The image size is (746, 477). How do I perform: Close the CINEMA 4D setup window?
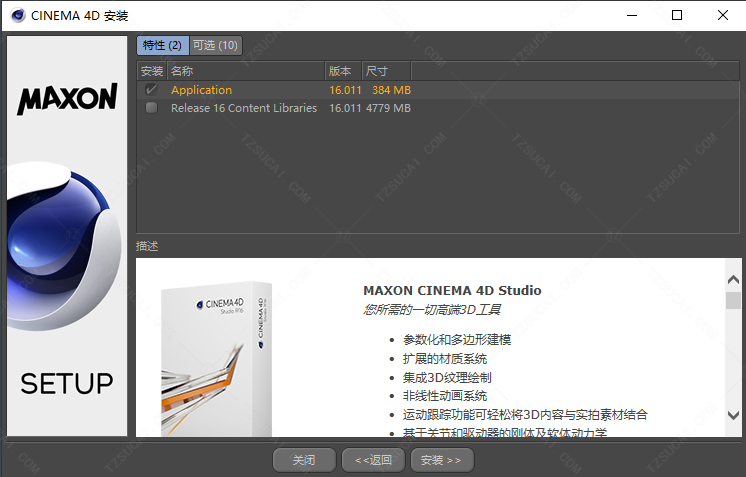(723, 15)
